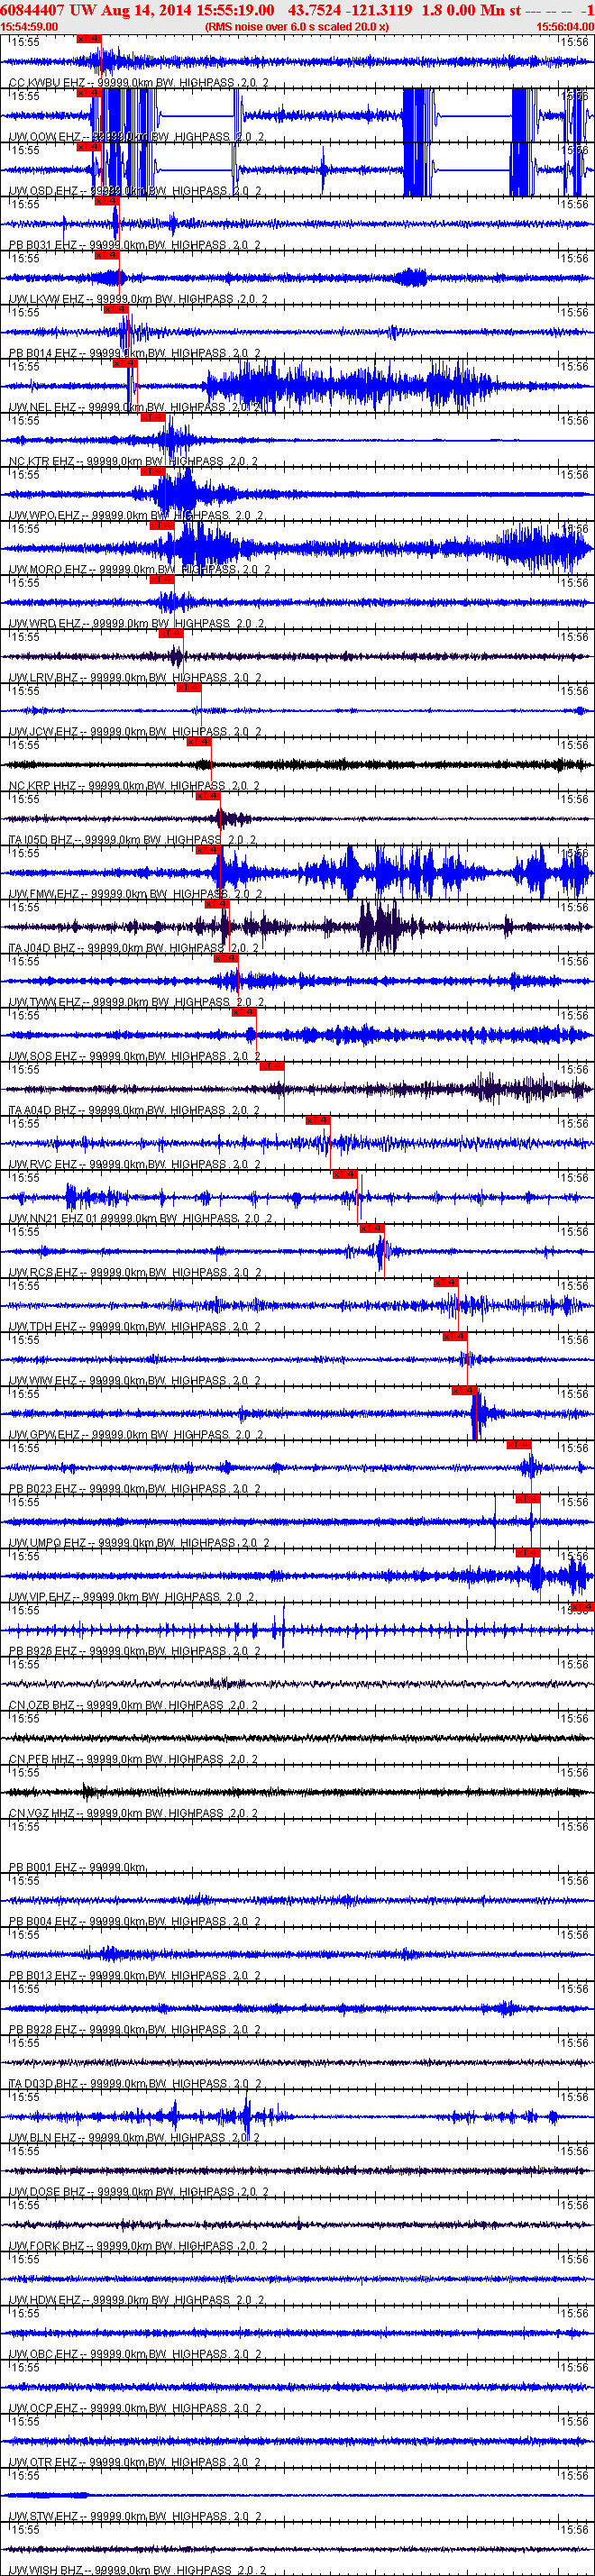
Task: Click the UW.GPW EHZ station label
Action: [x=136, y=1434]
